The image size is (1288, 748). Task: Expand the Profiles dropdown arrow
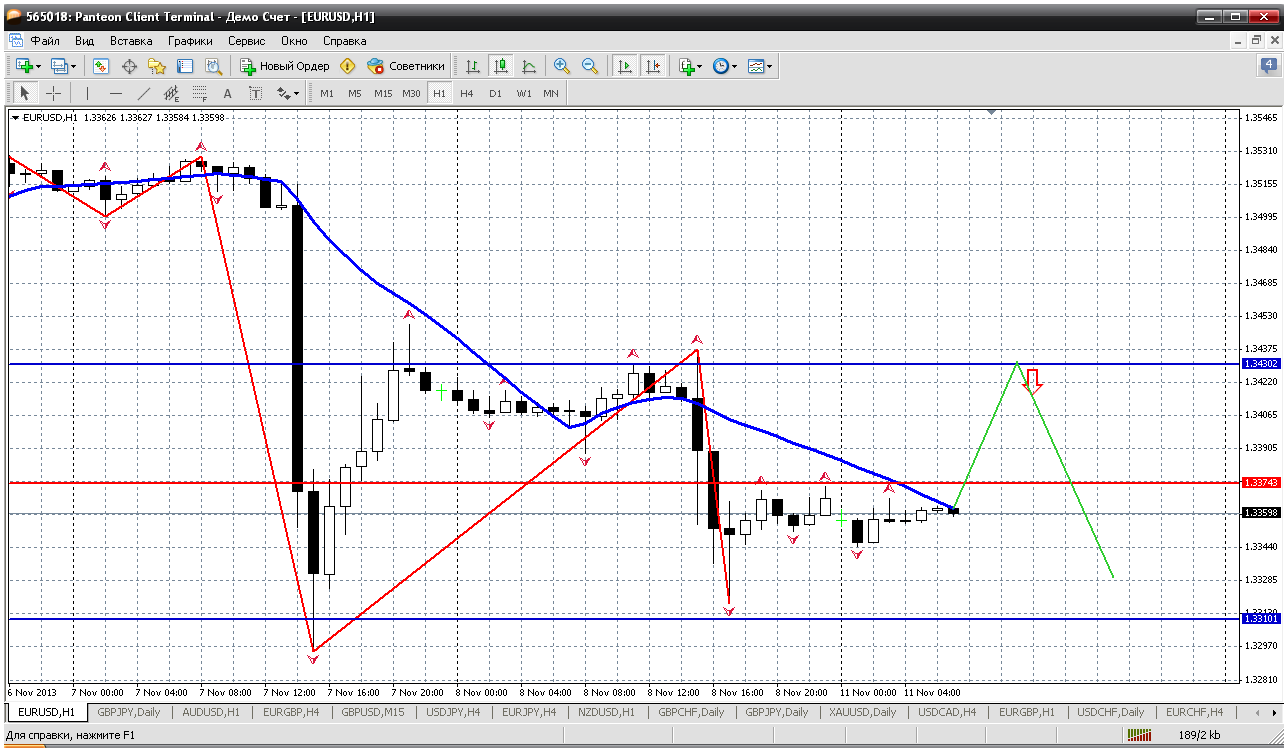pos(73,66)
